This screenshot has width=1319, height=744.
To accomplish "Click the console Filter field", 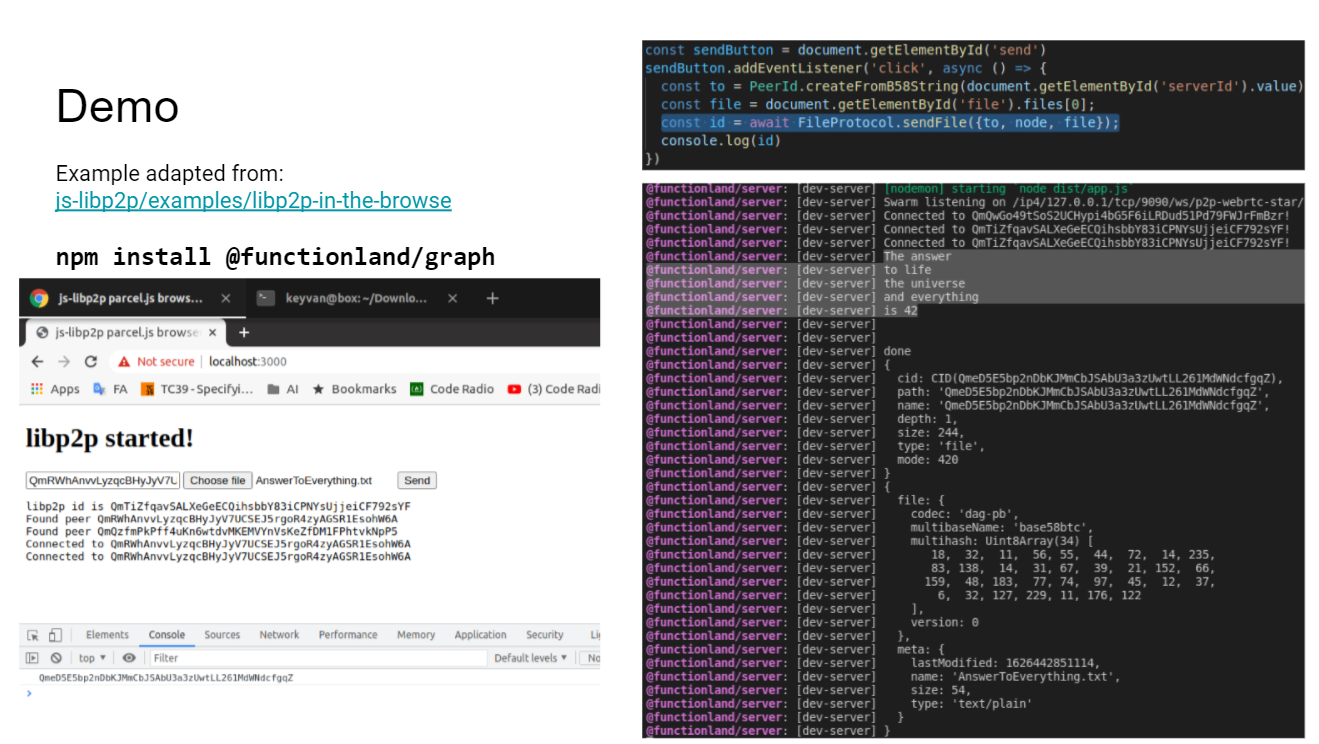I will pos(318,658).
